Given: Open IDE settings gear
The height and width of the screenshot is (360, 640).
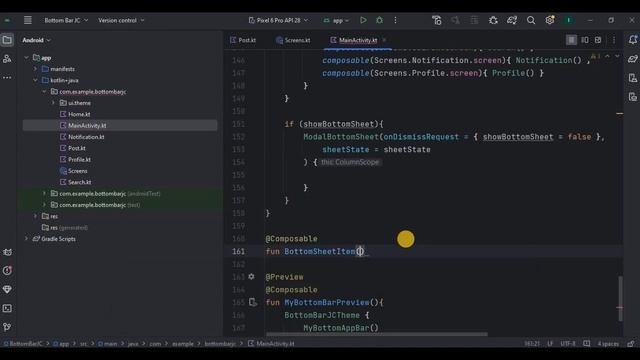Looking at the screenshot, I should (x=549, y=20).
